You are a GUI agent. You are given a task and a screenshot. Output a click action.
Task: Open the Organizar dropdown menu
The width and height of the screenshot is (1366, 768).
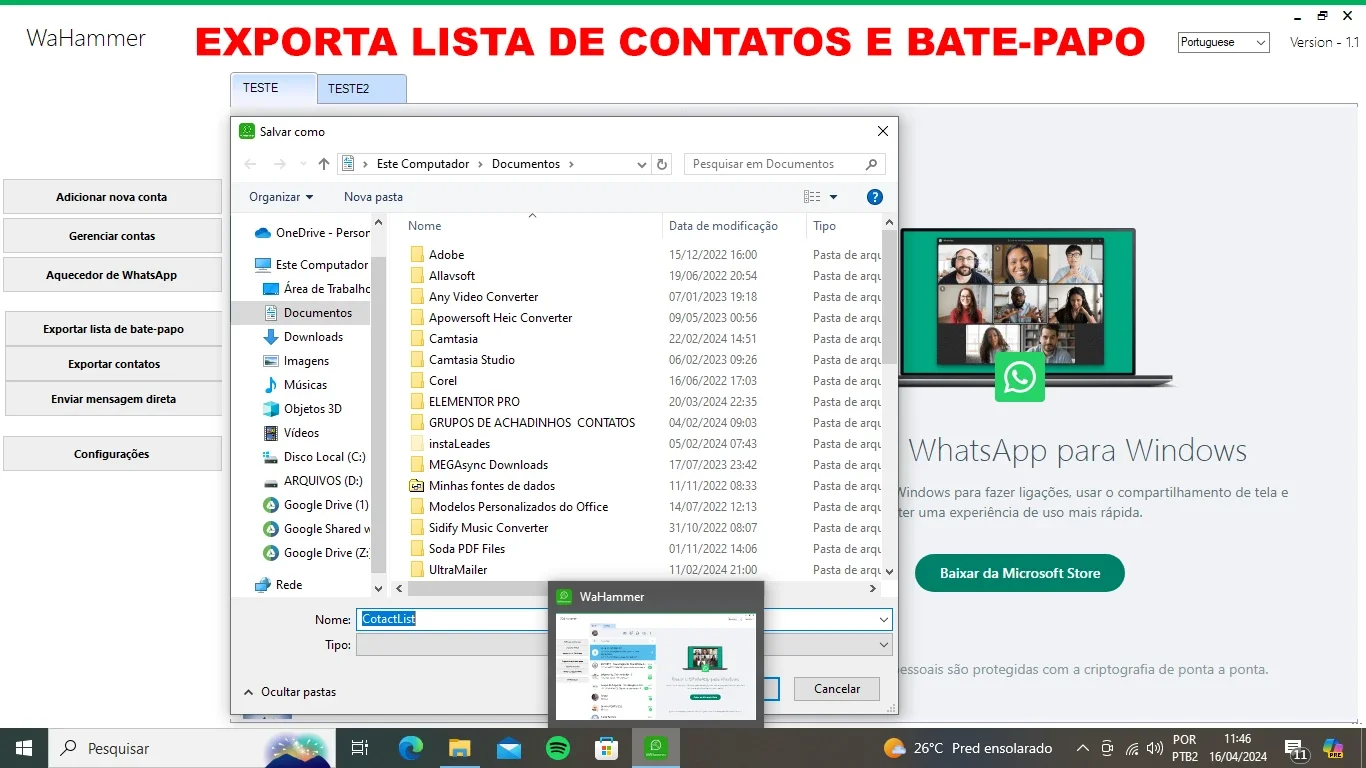(281, 197)
